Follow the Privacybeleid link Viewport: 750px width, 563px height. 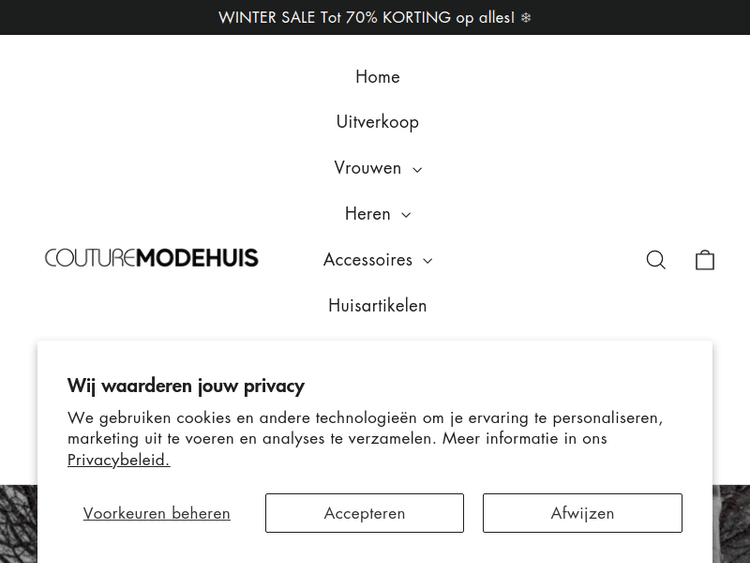tap(118, 460)
